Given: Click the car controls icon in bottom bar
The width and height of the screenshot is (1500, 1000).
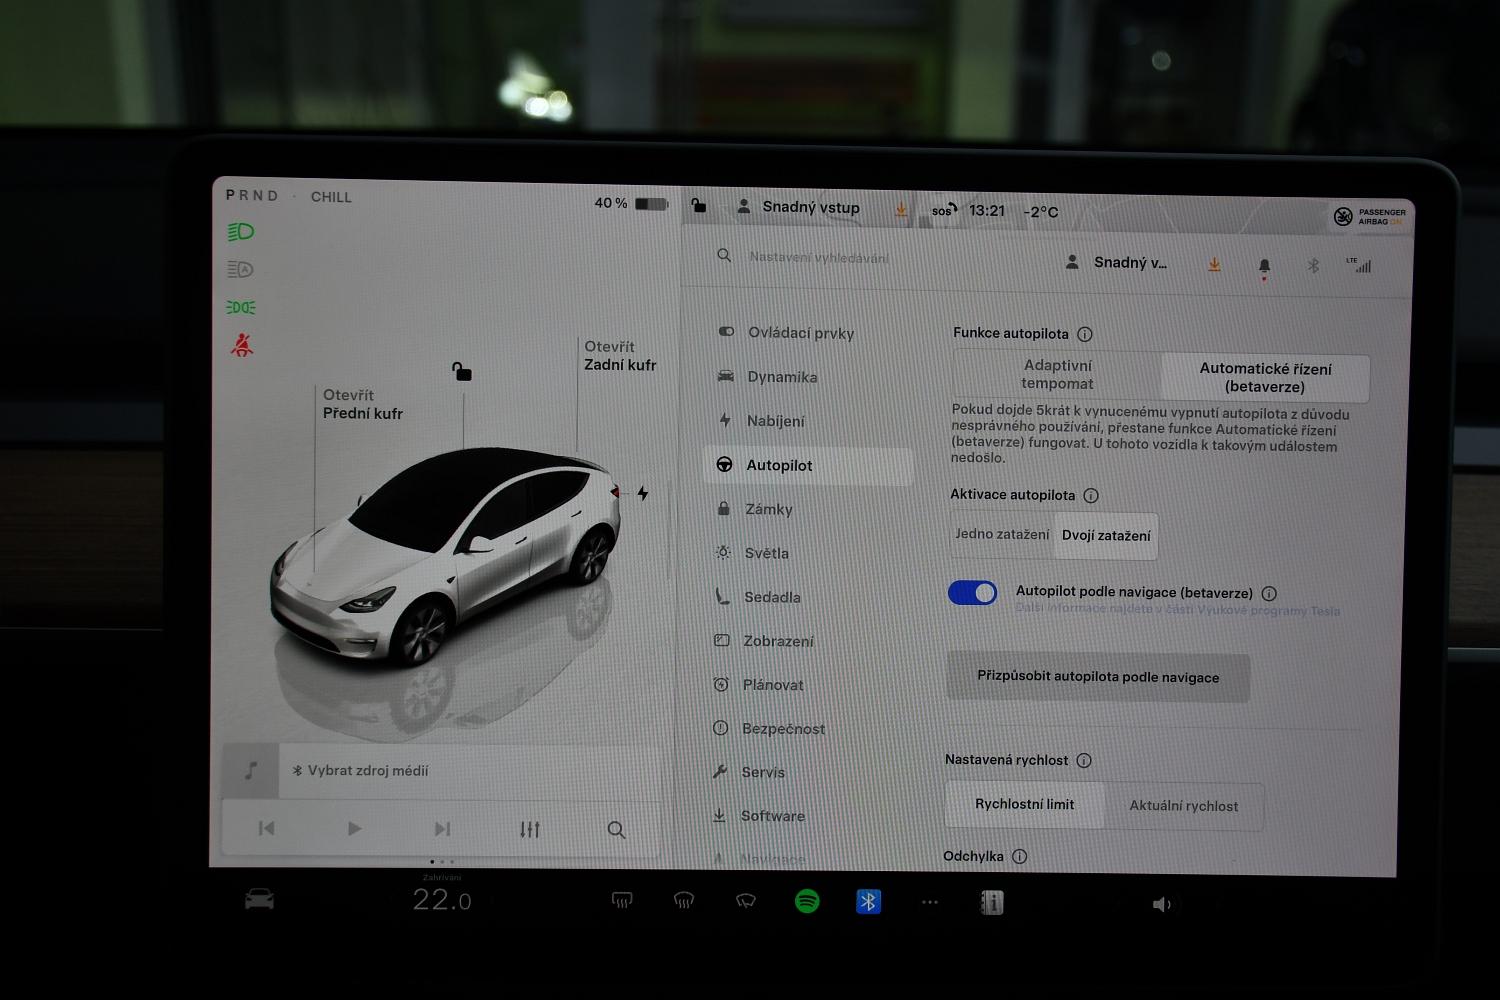Looking at the screenshot, I should click(x=259, y=900).
